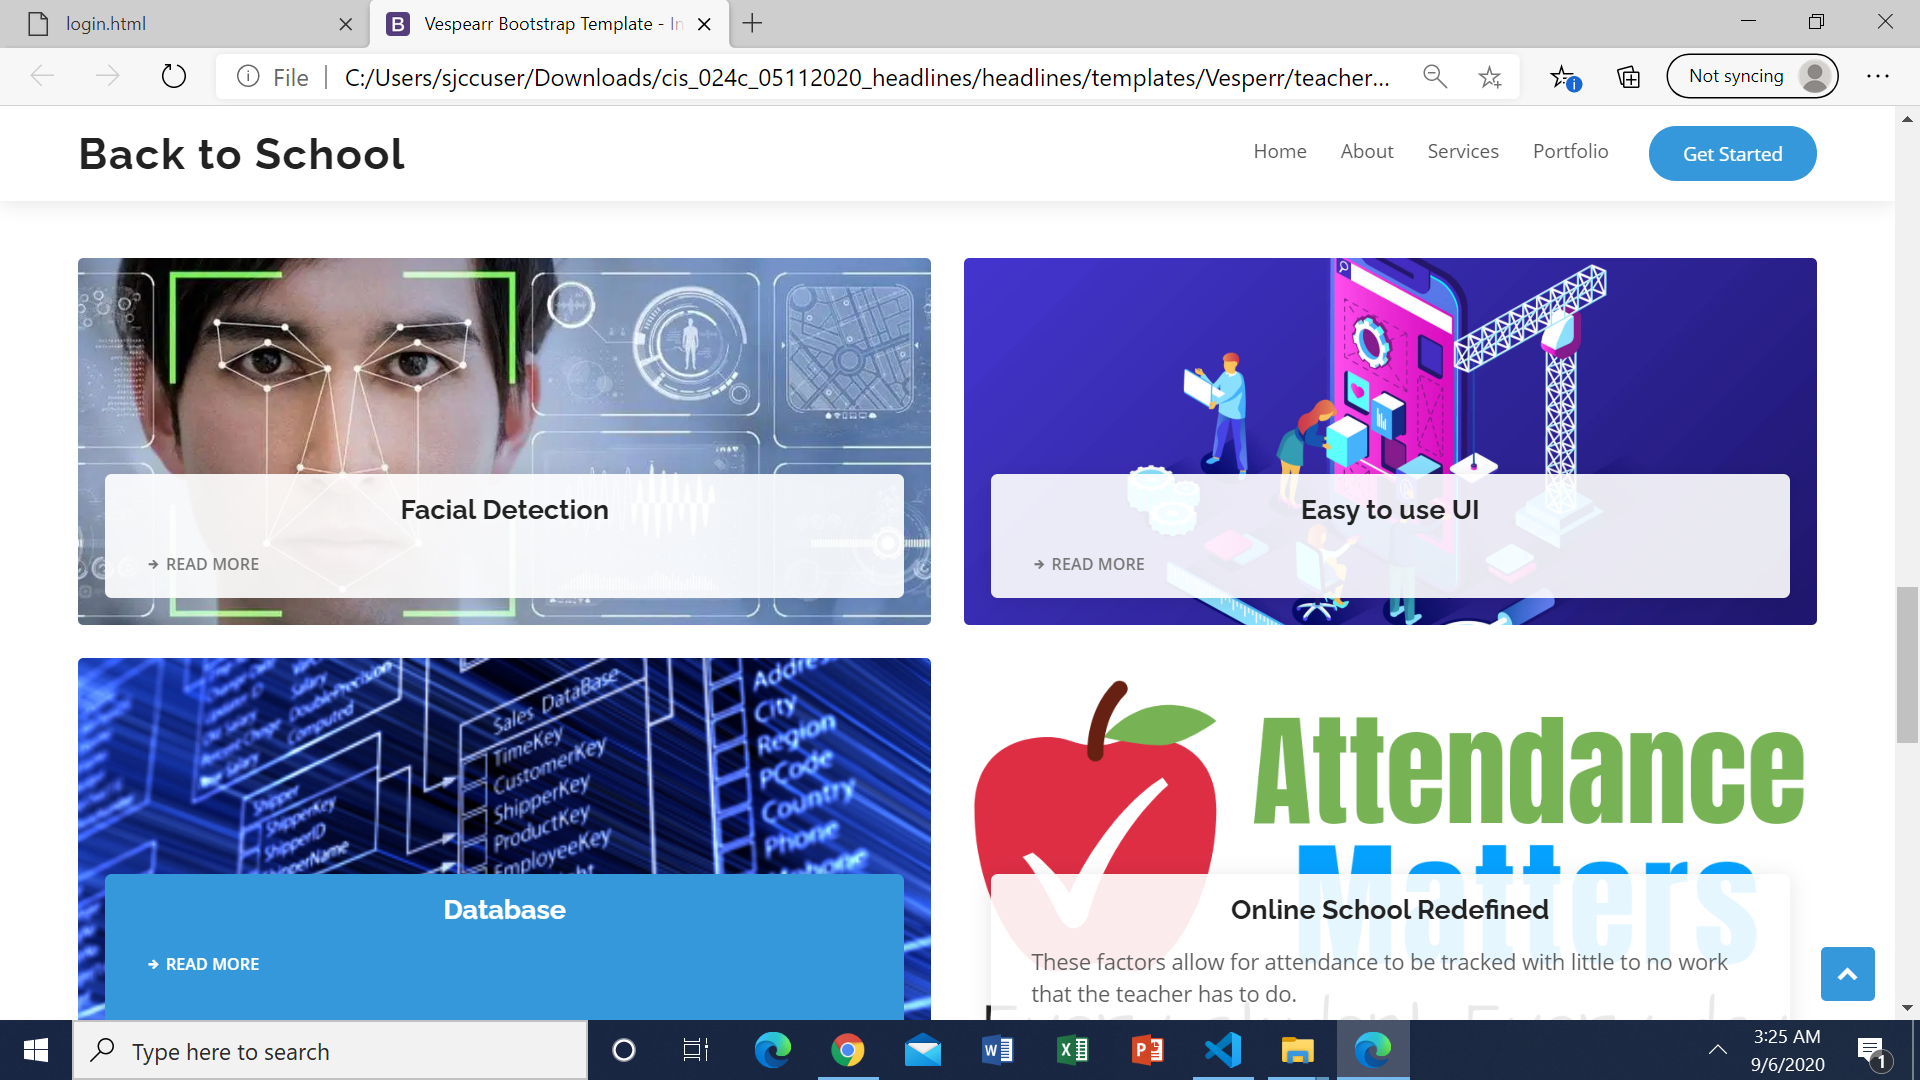Click the Windows search input box
The image size is (1920, 1080).
[x=330, y=1051]
